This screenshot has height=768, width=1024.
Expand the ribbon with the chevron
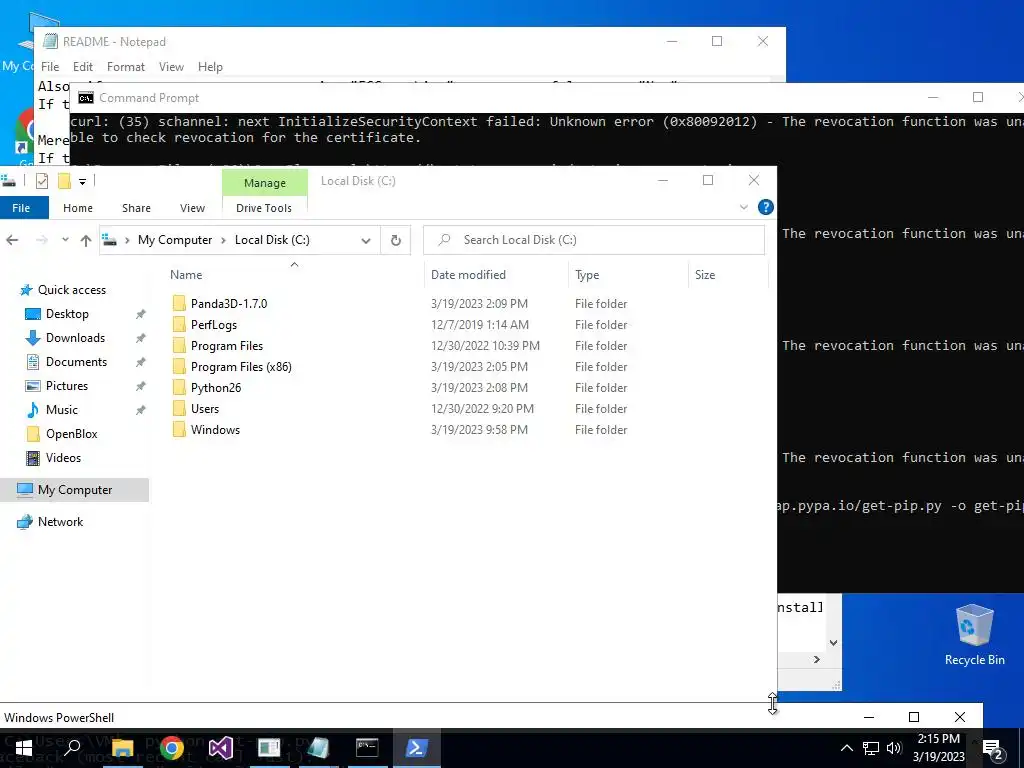[x=743, y=207]
